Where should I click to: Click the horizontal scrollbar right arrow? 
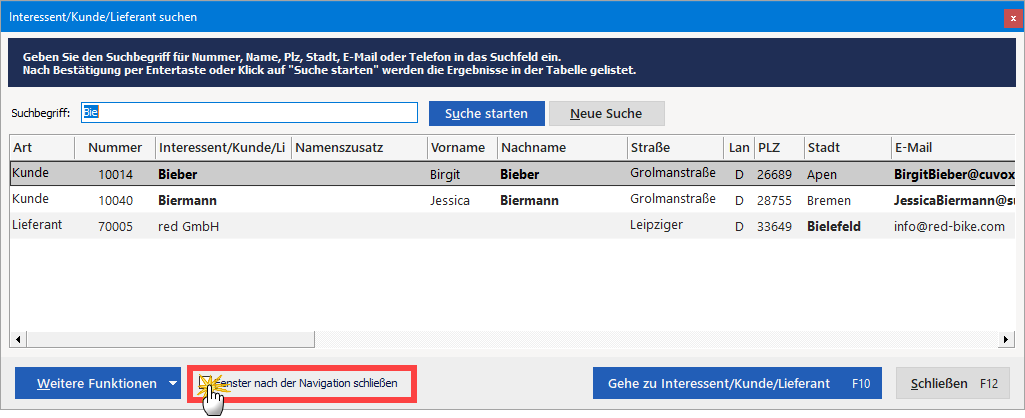[x=1007, y=340]
